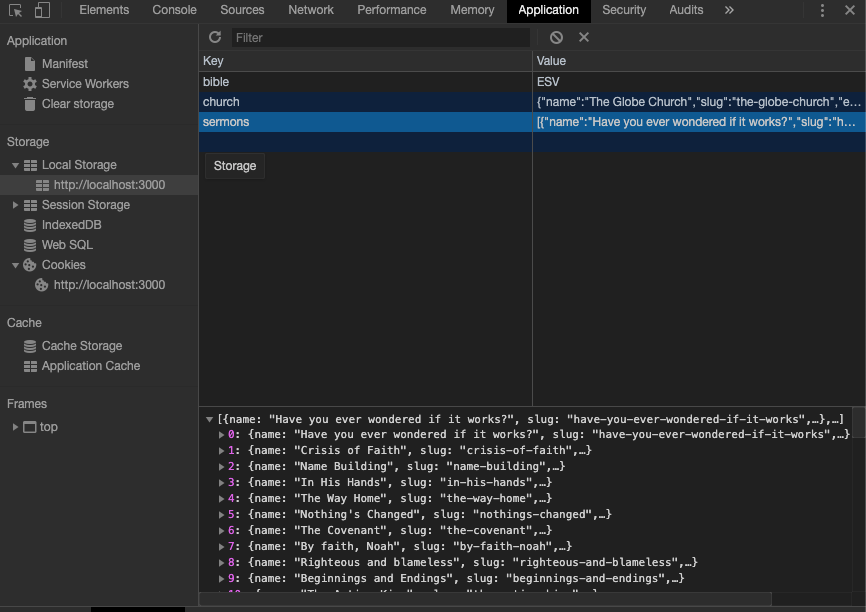Screen dimensions: 866x612
Task: Expand the Session Storage tree node
Action: [15, 205]
